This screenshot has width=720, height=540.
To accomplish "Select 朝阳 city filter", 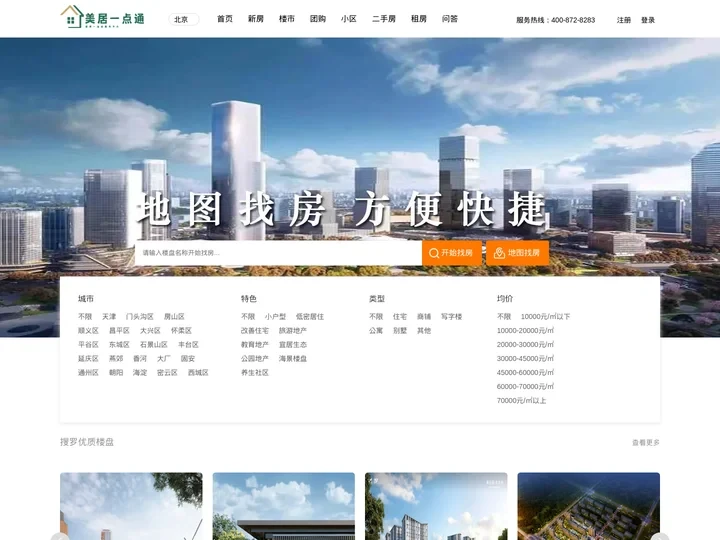I will coord(116,372).
